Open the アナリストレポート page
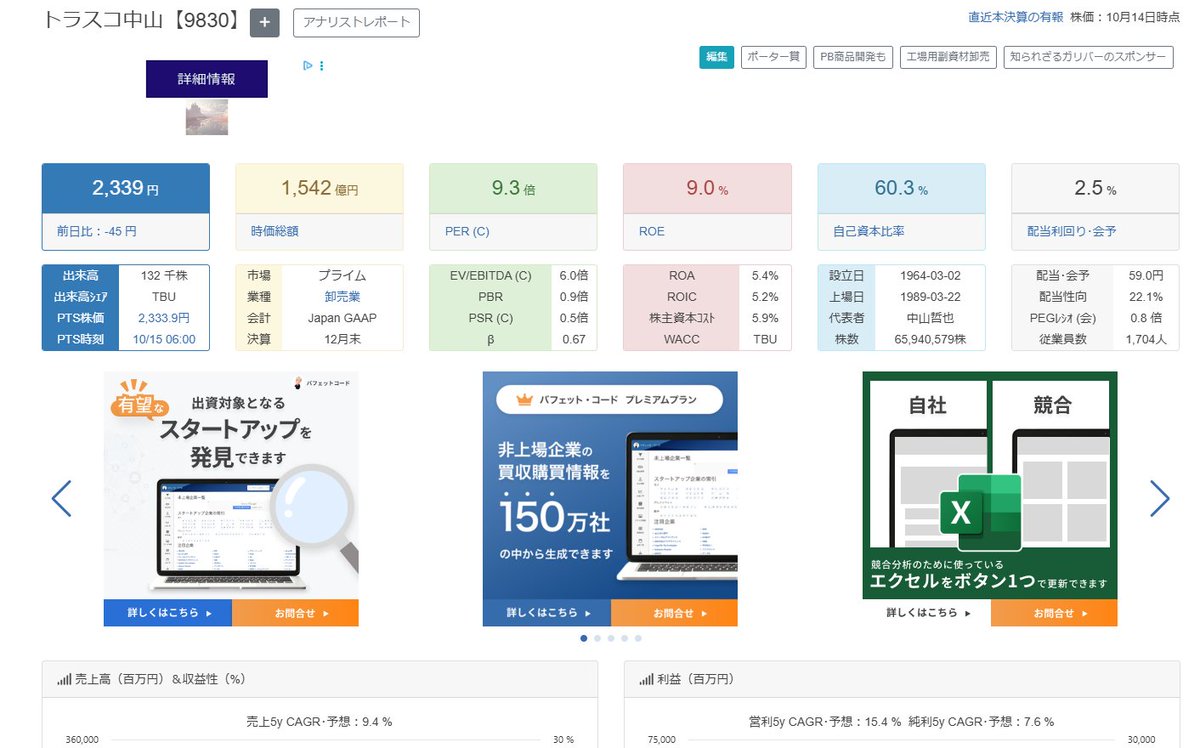 pos(356,23)
